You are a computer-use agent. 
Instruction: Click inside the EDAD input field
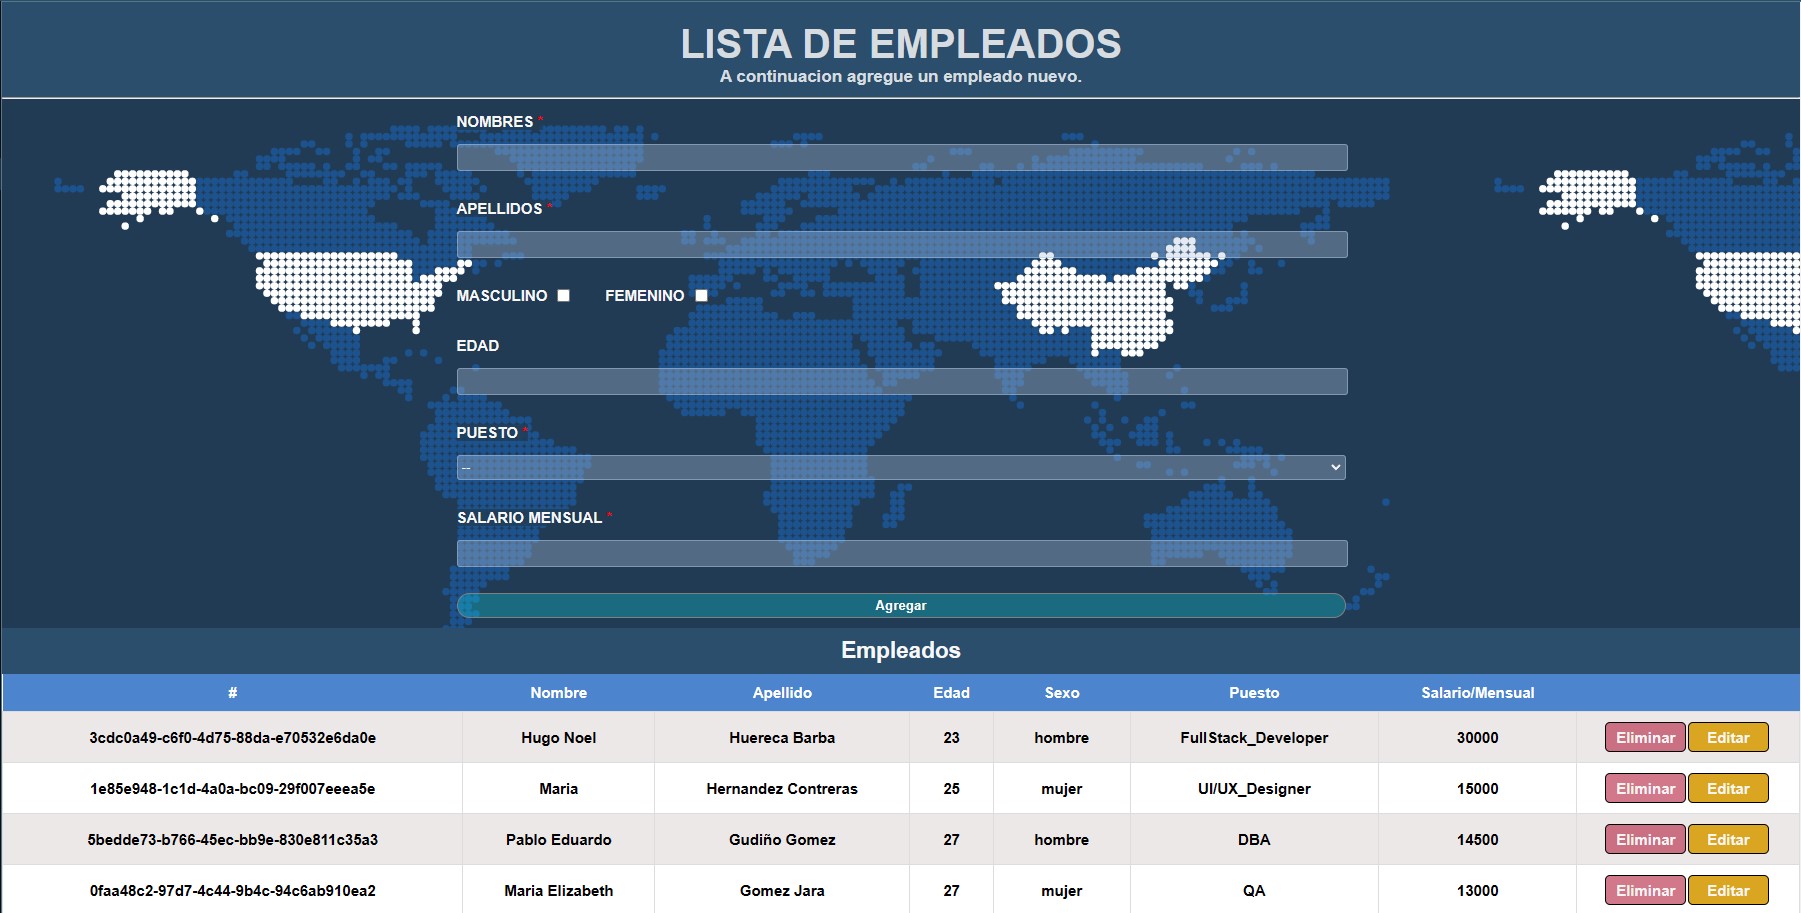pyautogui.click(x=901, y=380)
